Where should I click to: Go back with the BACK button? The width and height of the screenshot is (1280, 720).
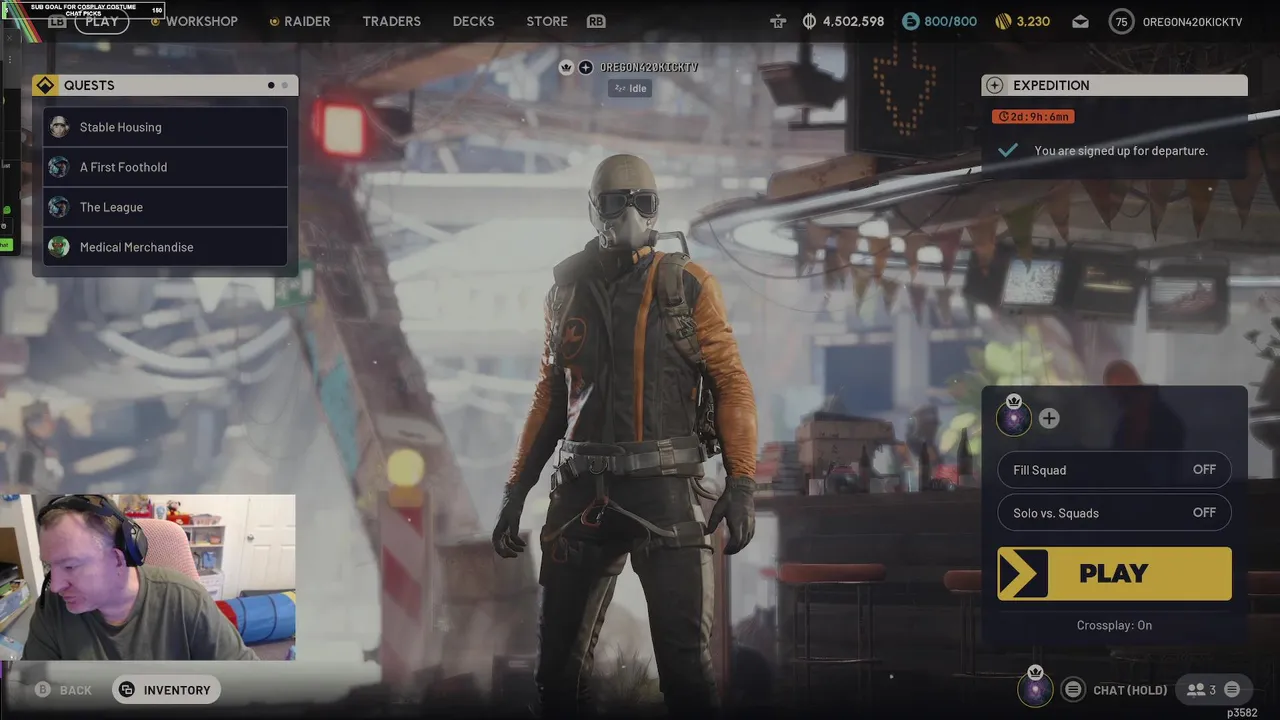click(64, 690)
